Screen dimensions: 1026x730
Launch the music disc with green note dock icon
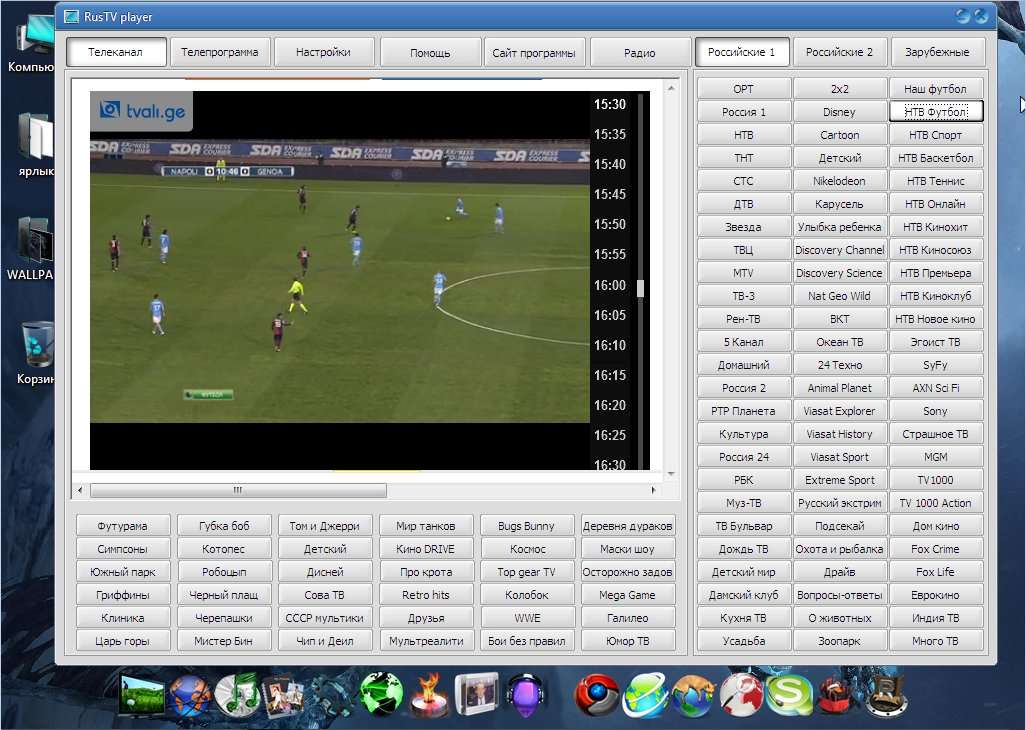click(238, 695)
